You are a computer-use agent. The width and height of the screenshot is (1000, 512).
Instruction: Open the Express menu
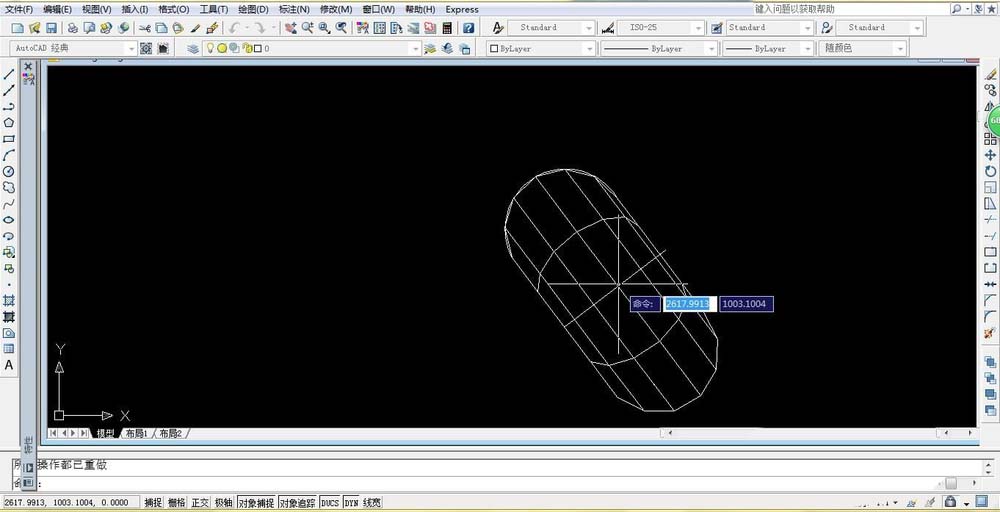click(462, 10)
